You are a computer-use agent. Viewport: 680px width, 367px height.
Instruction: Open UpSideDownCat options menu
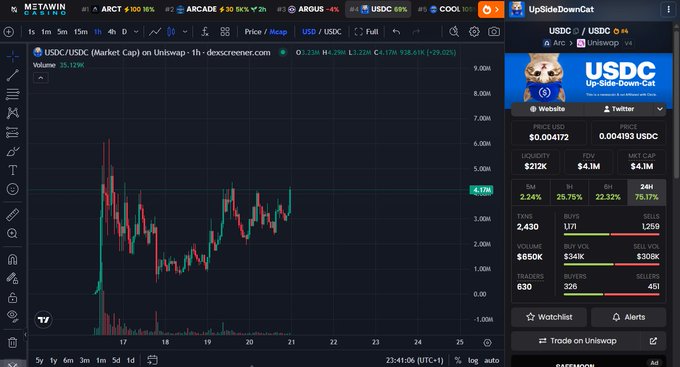click(x=667, y=9)
